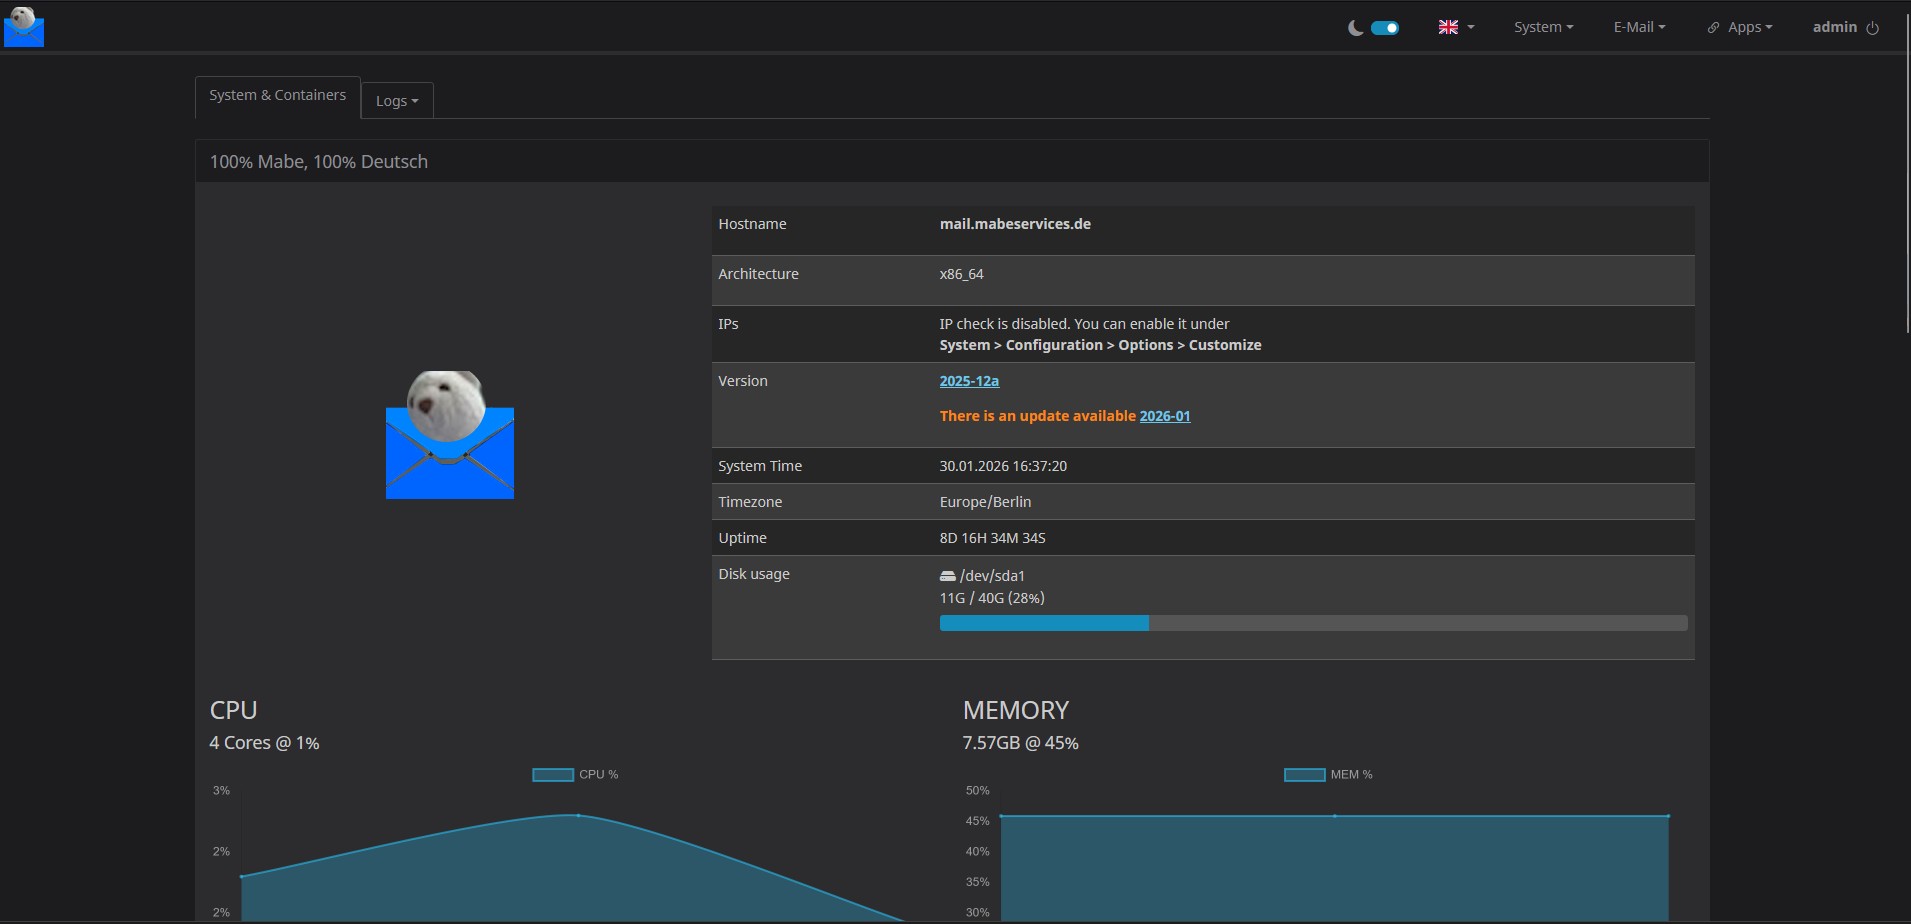The width and height of the screenshot is (1911, 924).
Task: Click the peak data point on CPU chart
Action: point(578,815)
